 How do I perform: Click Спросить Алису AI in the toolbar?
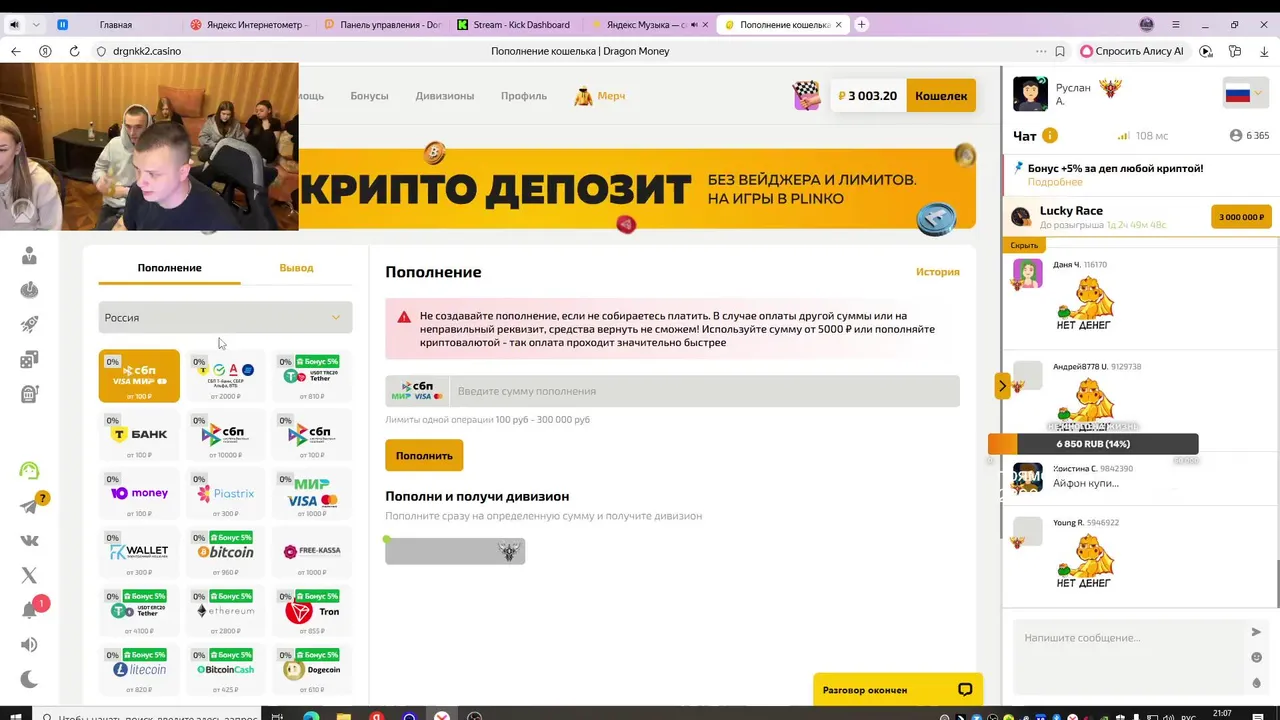click(x=1132, y=51)
